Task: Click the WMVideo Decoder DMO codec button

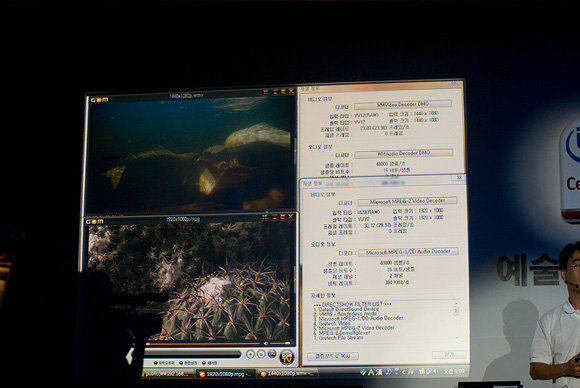Action: tap(403, 105)
